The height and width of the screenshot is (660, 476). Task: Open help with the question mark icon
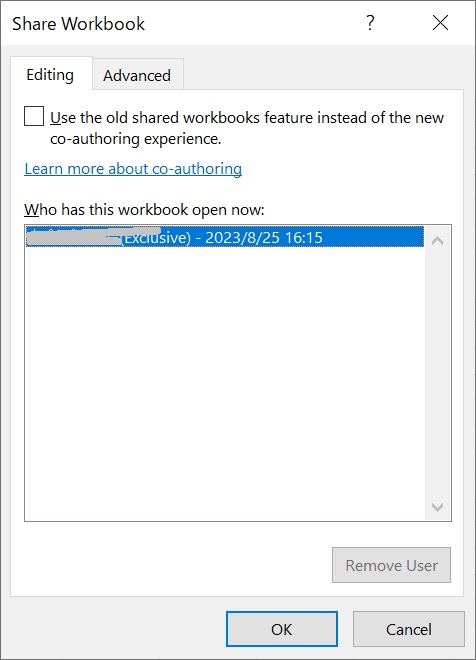370,23
